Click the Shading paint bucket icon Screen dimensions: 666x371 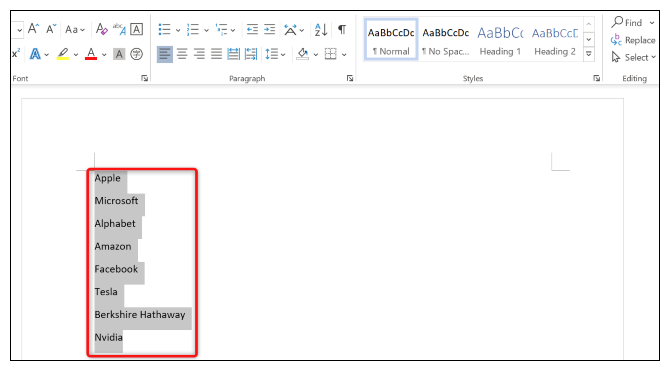click(x=302, y=54)
